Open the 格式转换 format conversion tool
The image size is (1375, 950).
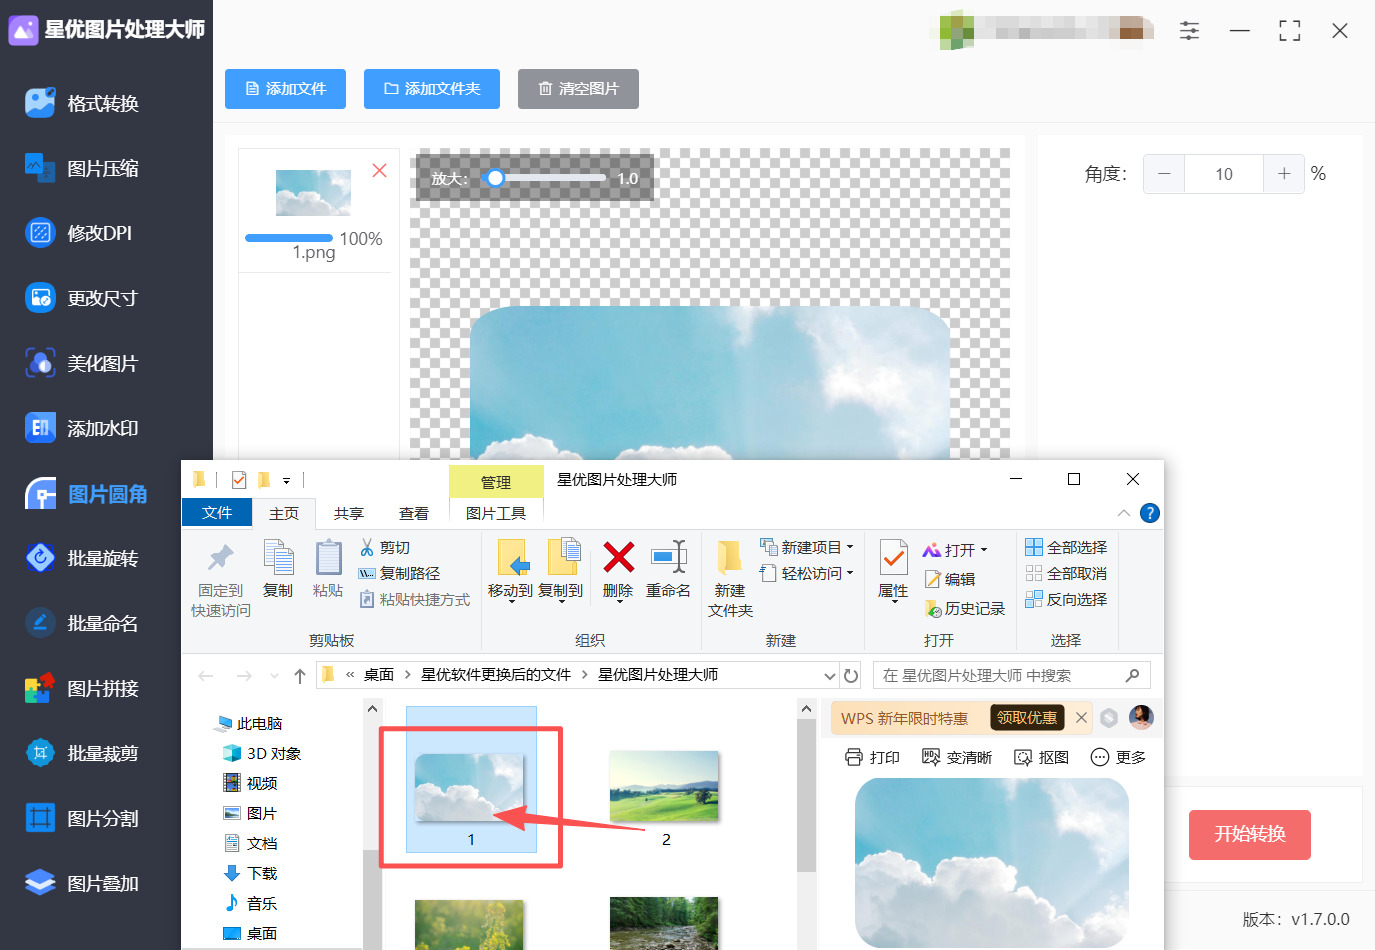[82, 103]
